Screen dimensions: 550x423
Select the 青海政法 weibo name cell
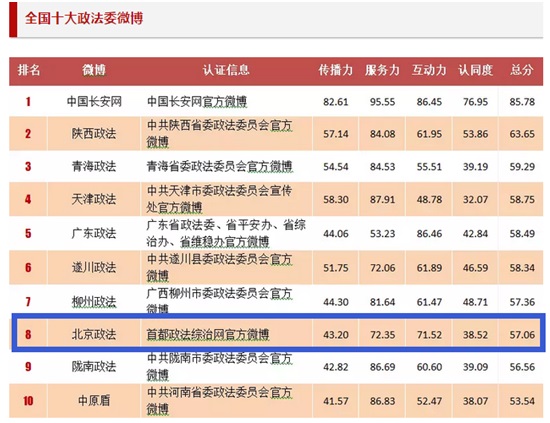click(x=94, y=166)
